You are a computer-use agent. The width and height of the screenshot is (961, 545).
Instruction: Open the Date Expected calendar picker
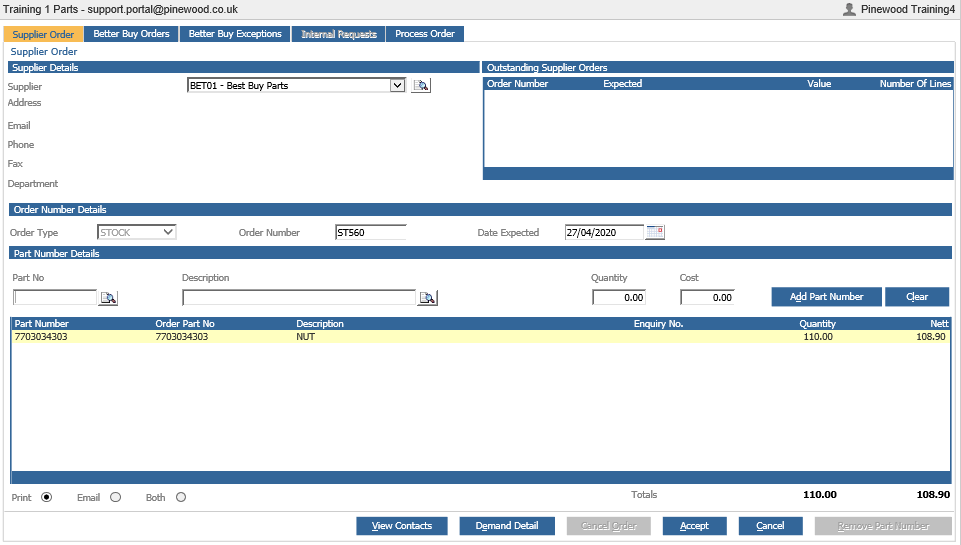(x=655, y=232)
